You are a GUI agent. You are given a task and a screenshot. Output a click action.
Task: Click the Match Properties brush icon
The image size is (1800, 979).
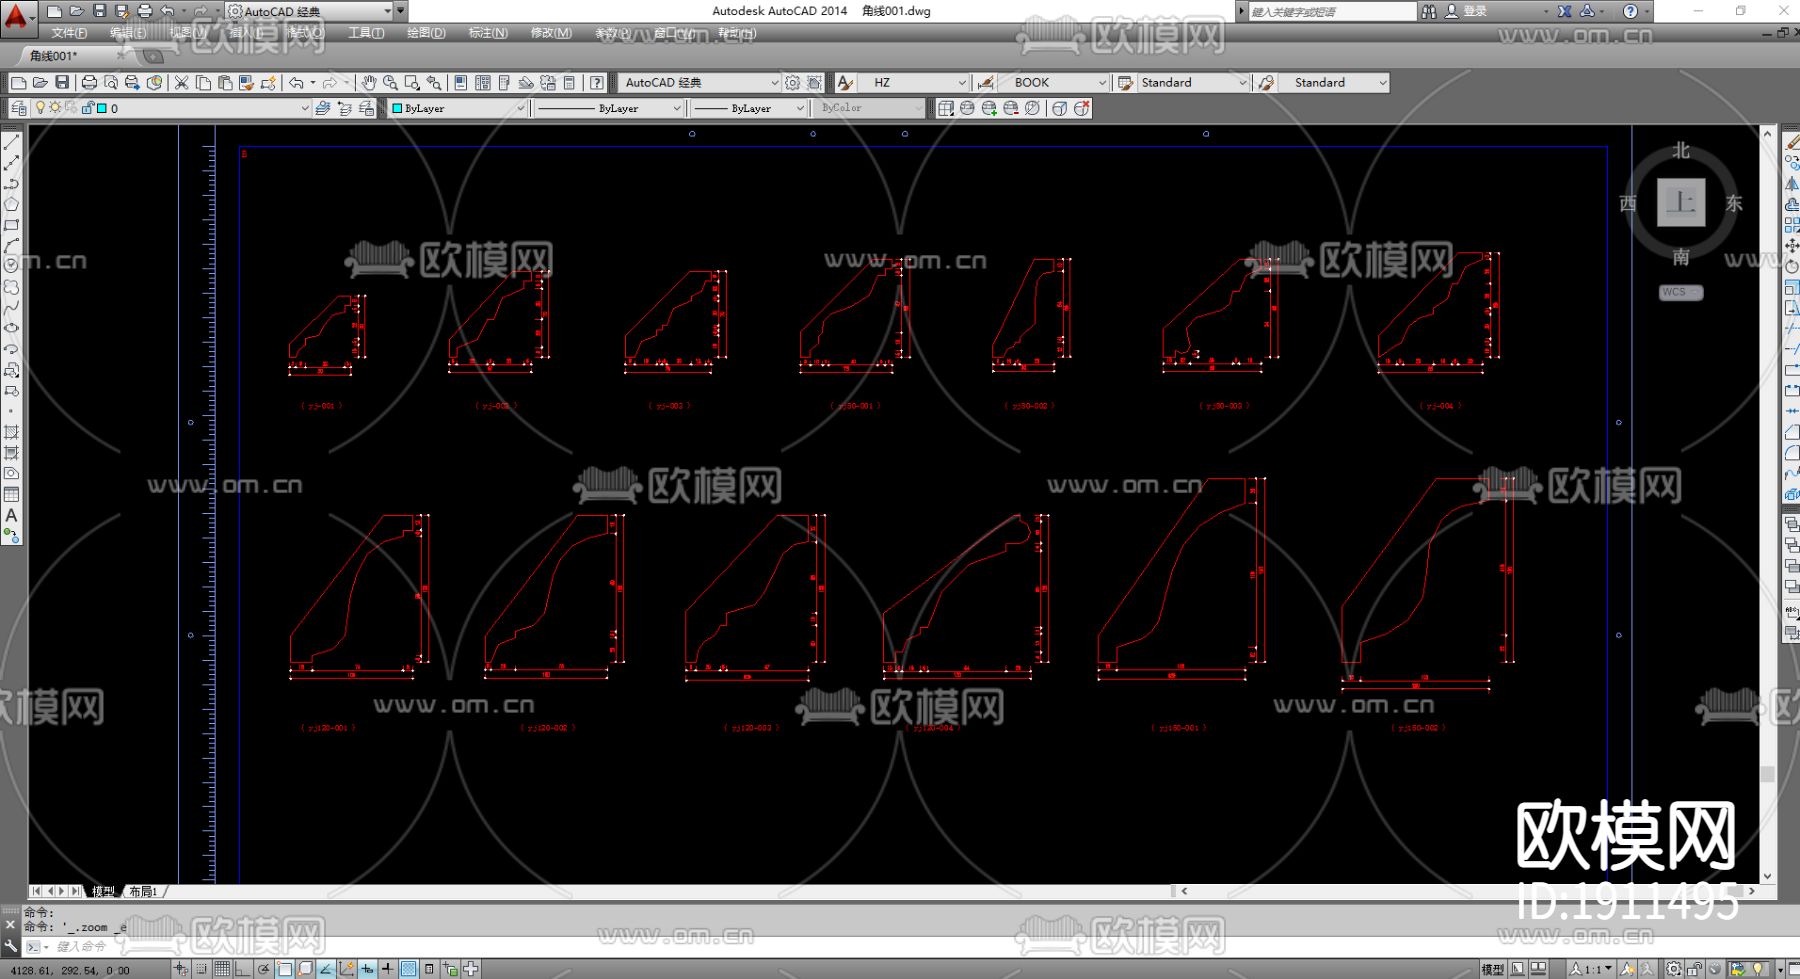246,82
